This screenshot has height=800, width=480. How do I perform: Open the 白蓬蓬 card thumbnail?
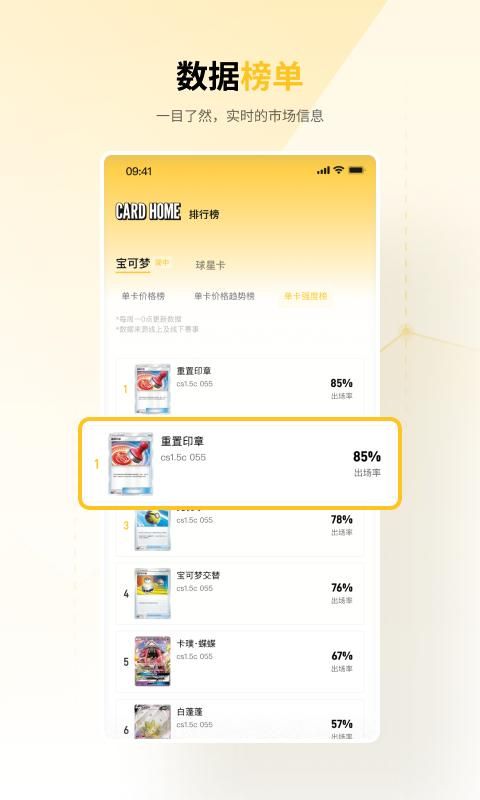[153, 721]
